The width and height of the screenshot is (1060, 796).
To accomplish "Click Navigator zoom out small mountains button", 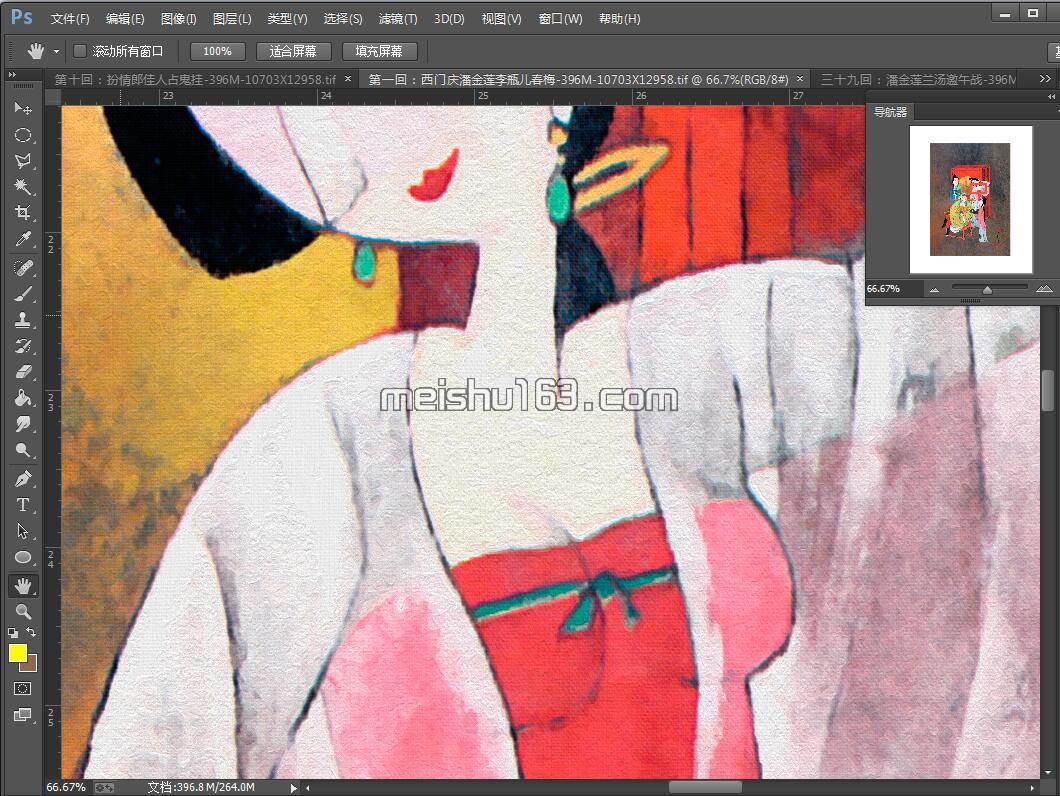I will coord(934,289).
